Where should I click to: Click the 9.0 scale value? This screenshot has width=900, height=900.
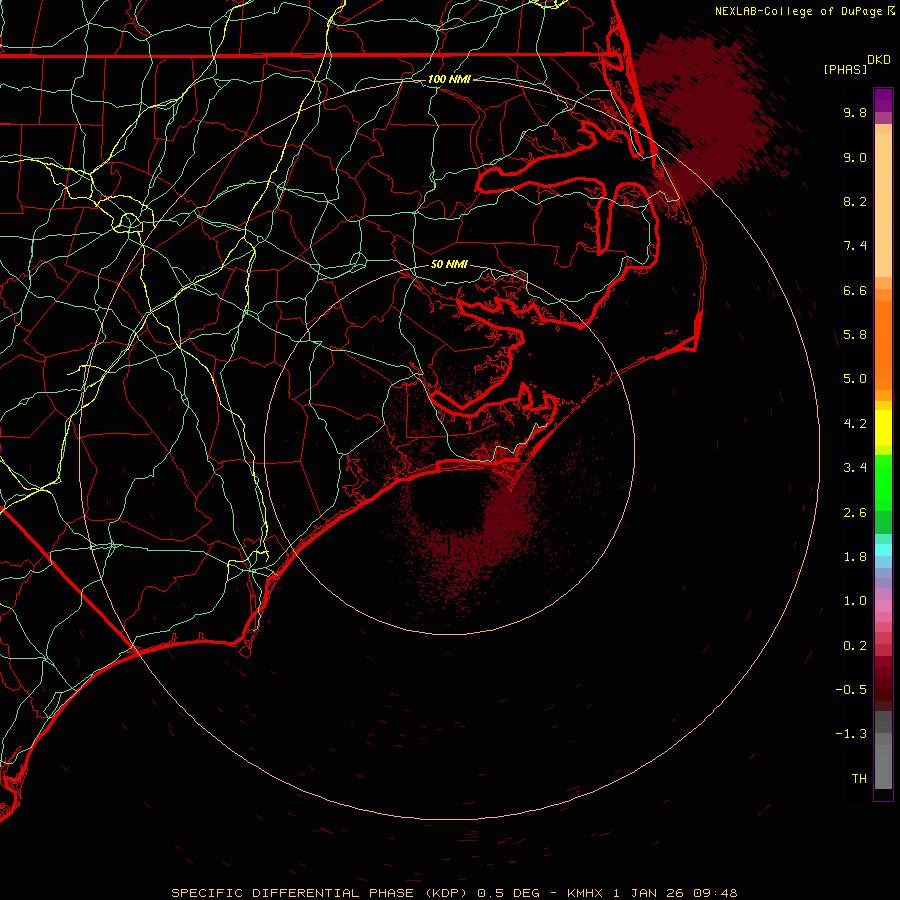click(x=855, y=157)
